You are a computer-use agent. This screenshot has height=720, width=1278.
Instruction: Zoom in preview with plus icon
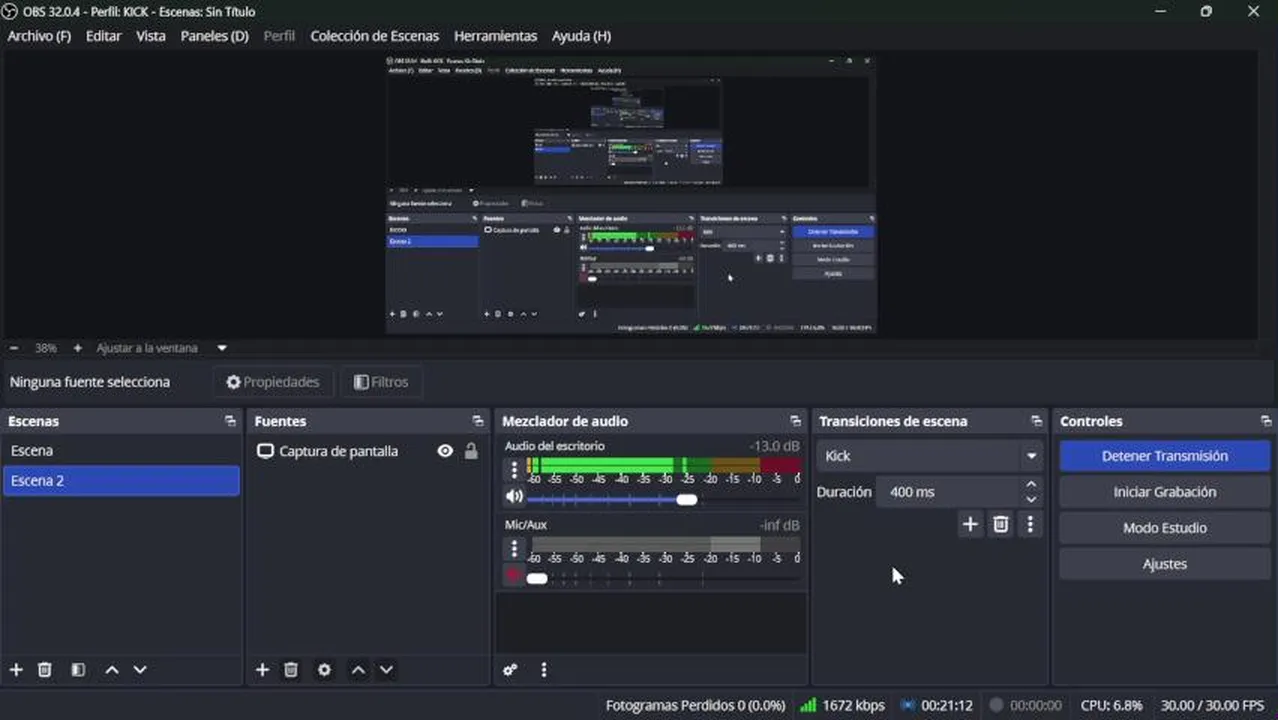78,348
